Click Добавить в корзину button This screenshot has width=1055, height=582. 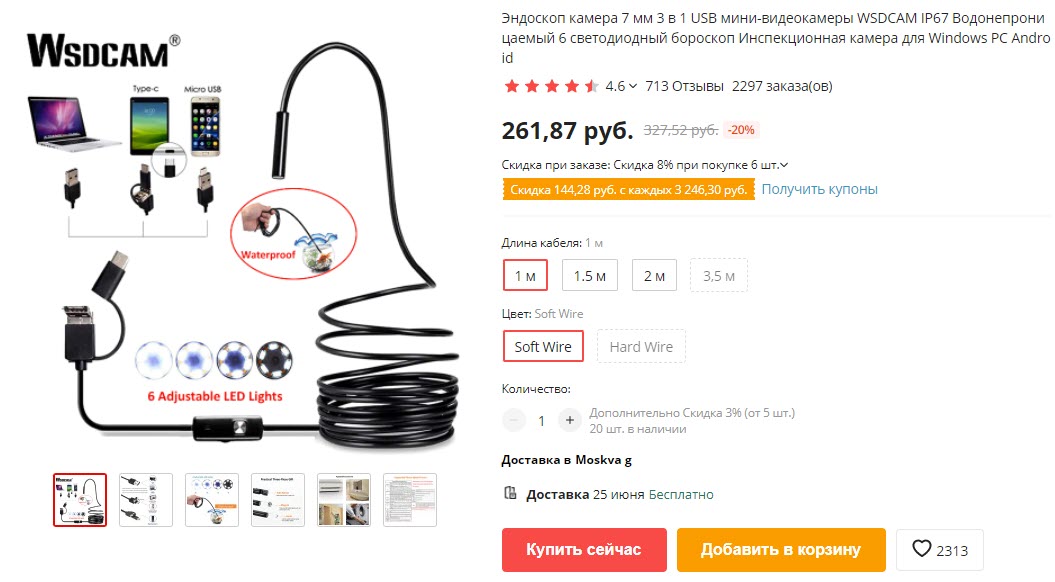pyautogui.click(x=780, y=550)
